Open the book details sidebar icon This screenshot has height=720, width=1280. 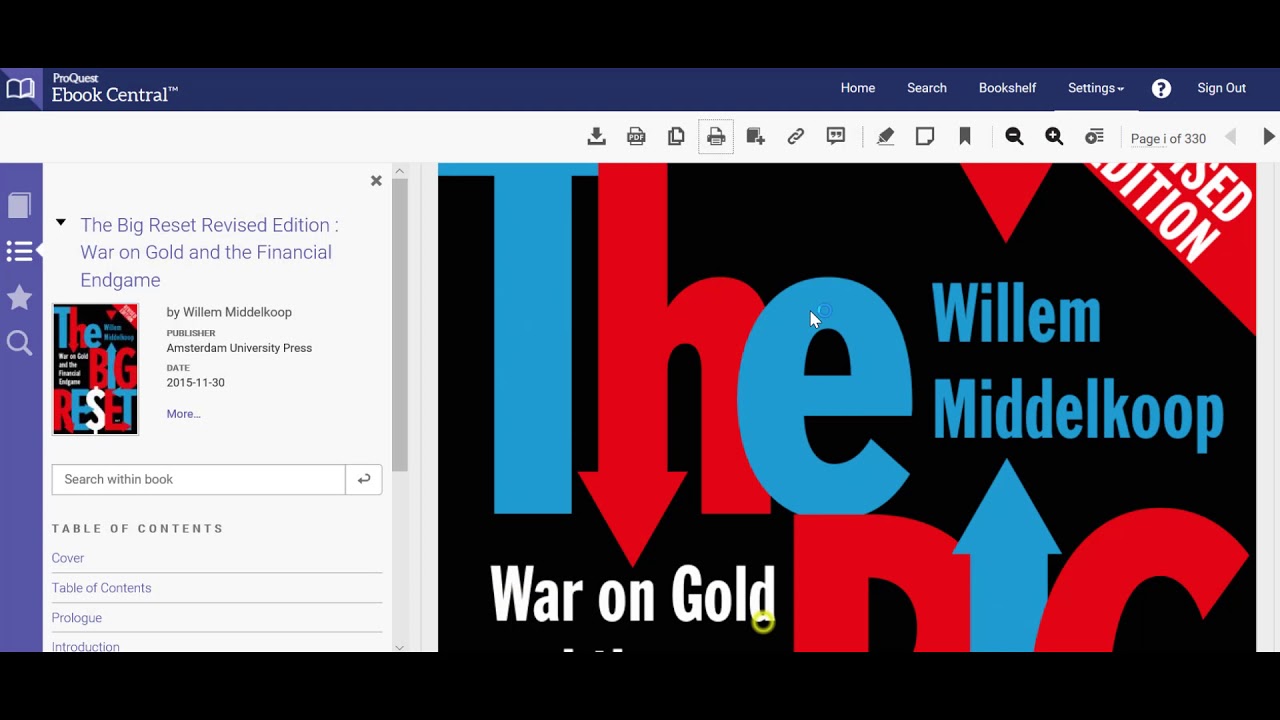(19, 206)
